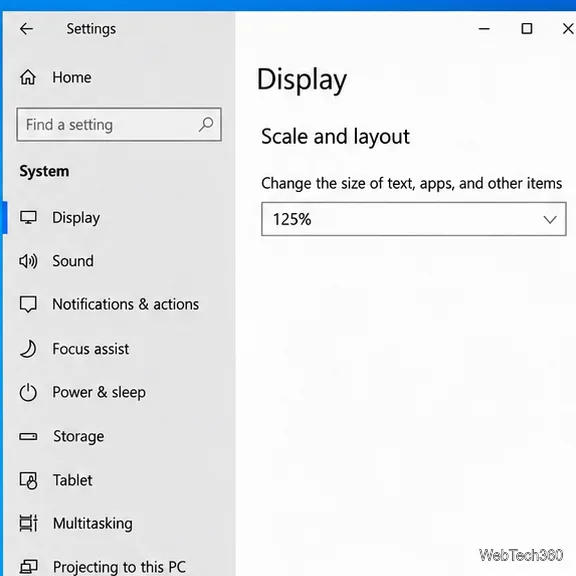Image resolution: width=576 pixels, height=576 pixels.
Task: Open Tablet settings label
Action: (73, 480)
